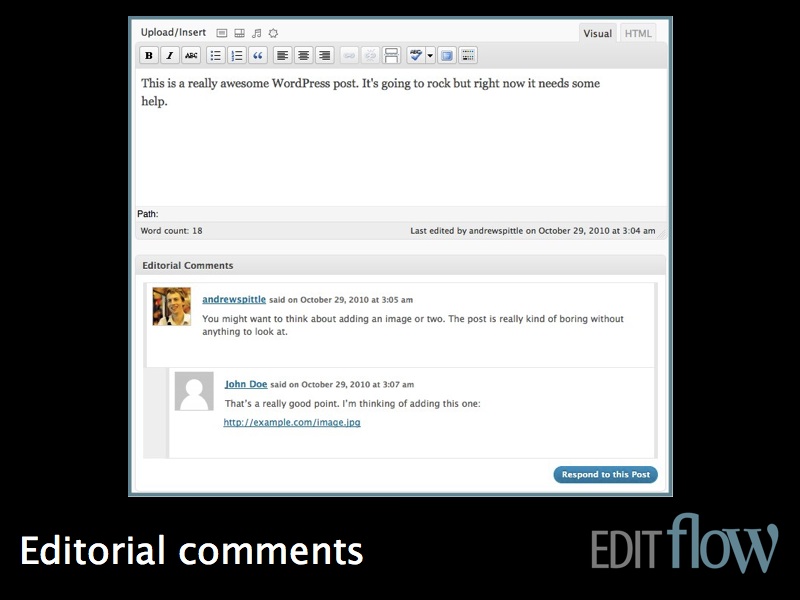Show the kitchen sink toolbar row

click(468, 55)
